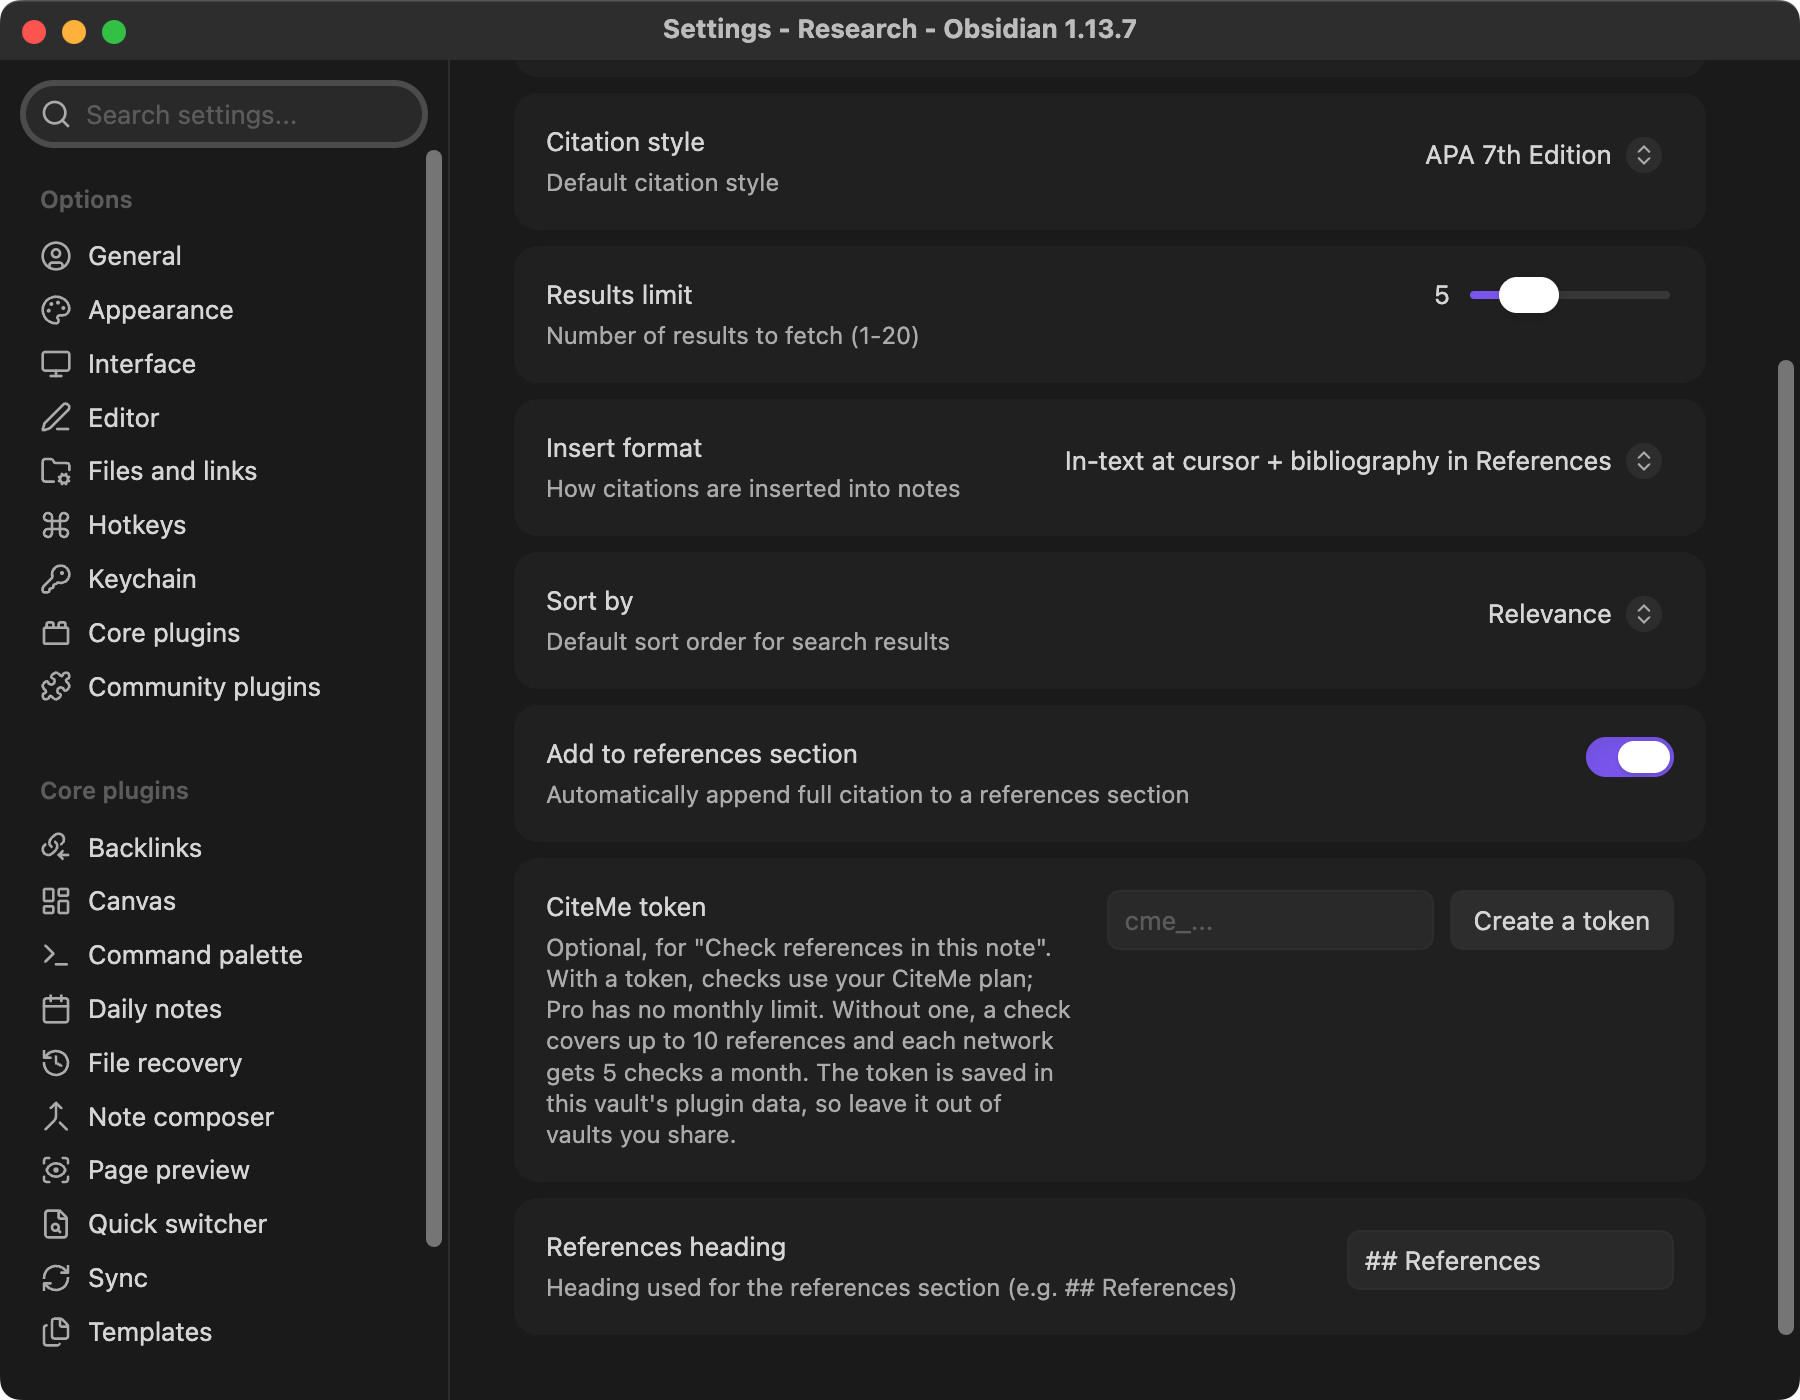This screenshot has height=1400, width=1800.
Task: Click the Canvas grid icon
Action: pos(56,901)
